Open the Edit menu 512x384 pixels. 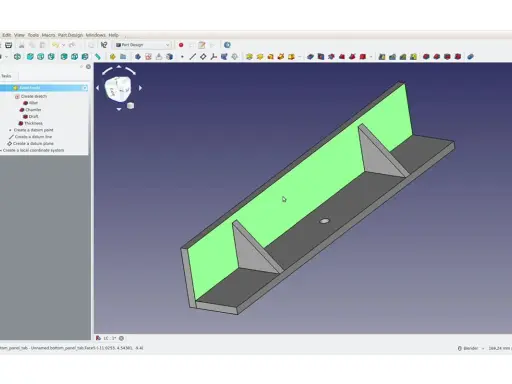tap(7, 35)
